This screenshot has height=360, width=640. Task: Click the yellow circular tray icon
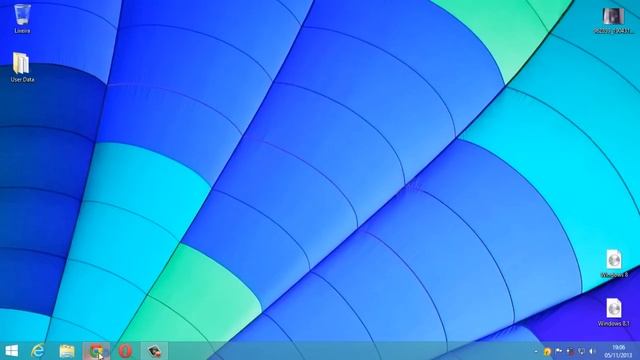(x=547, y=351)
